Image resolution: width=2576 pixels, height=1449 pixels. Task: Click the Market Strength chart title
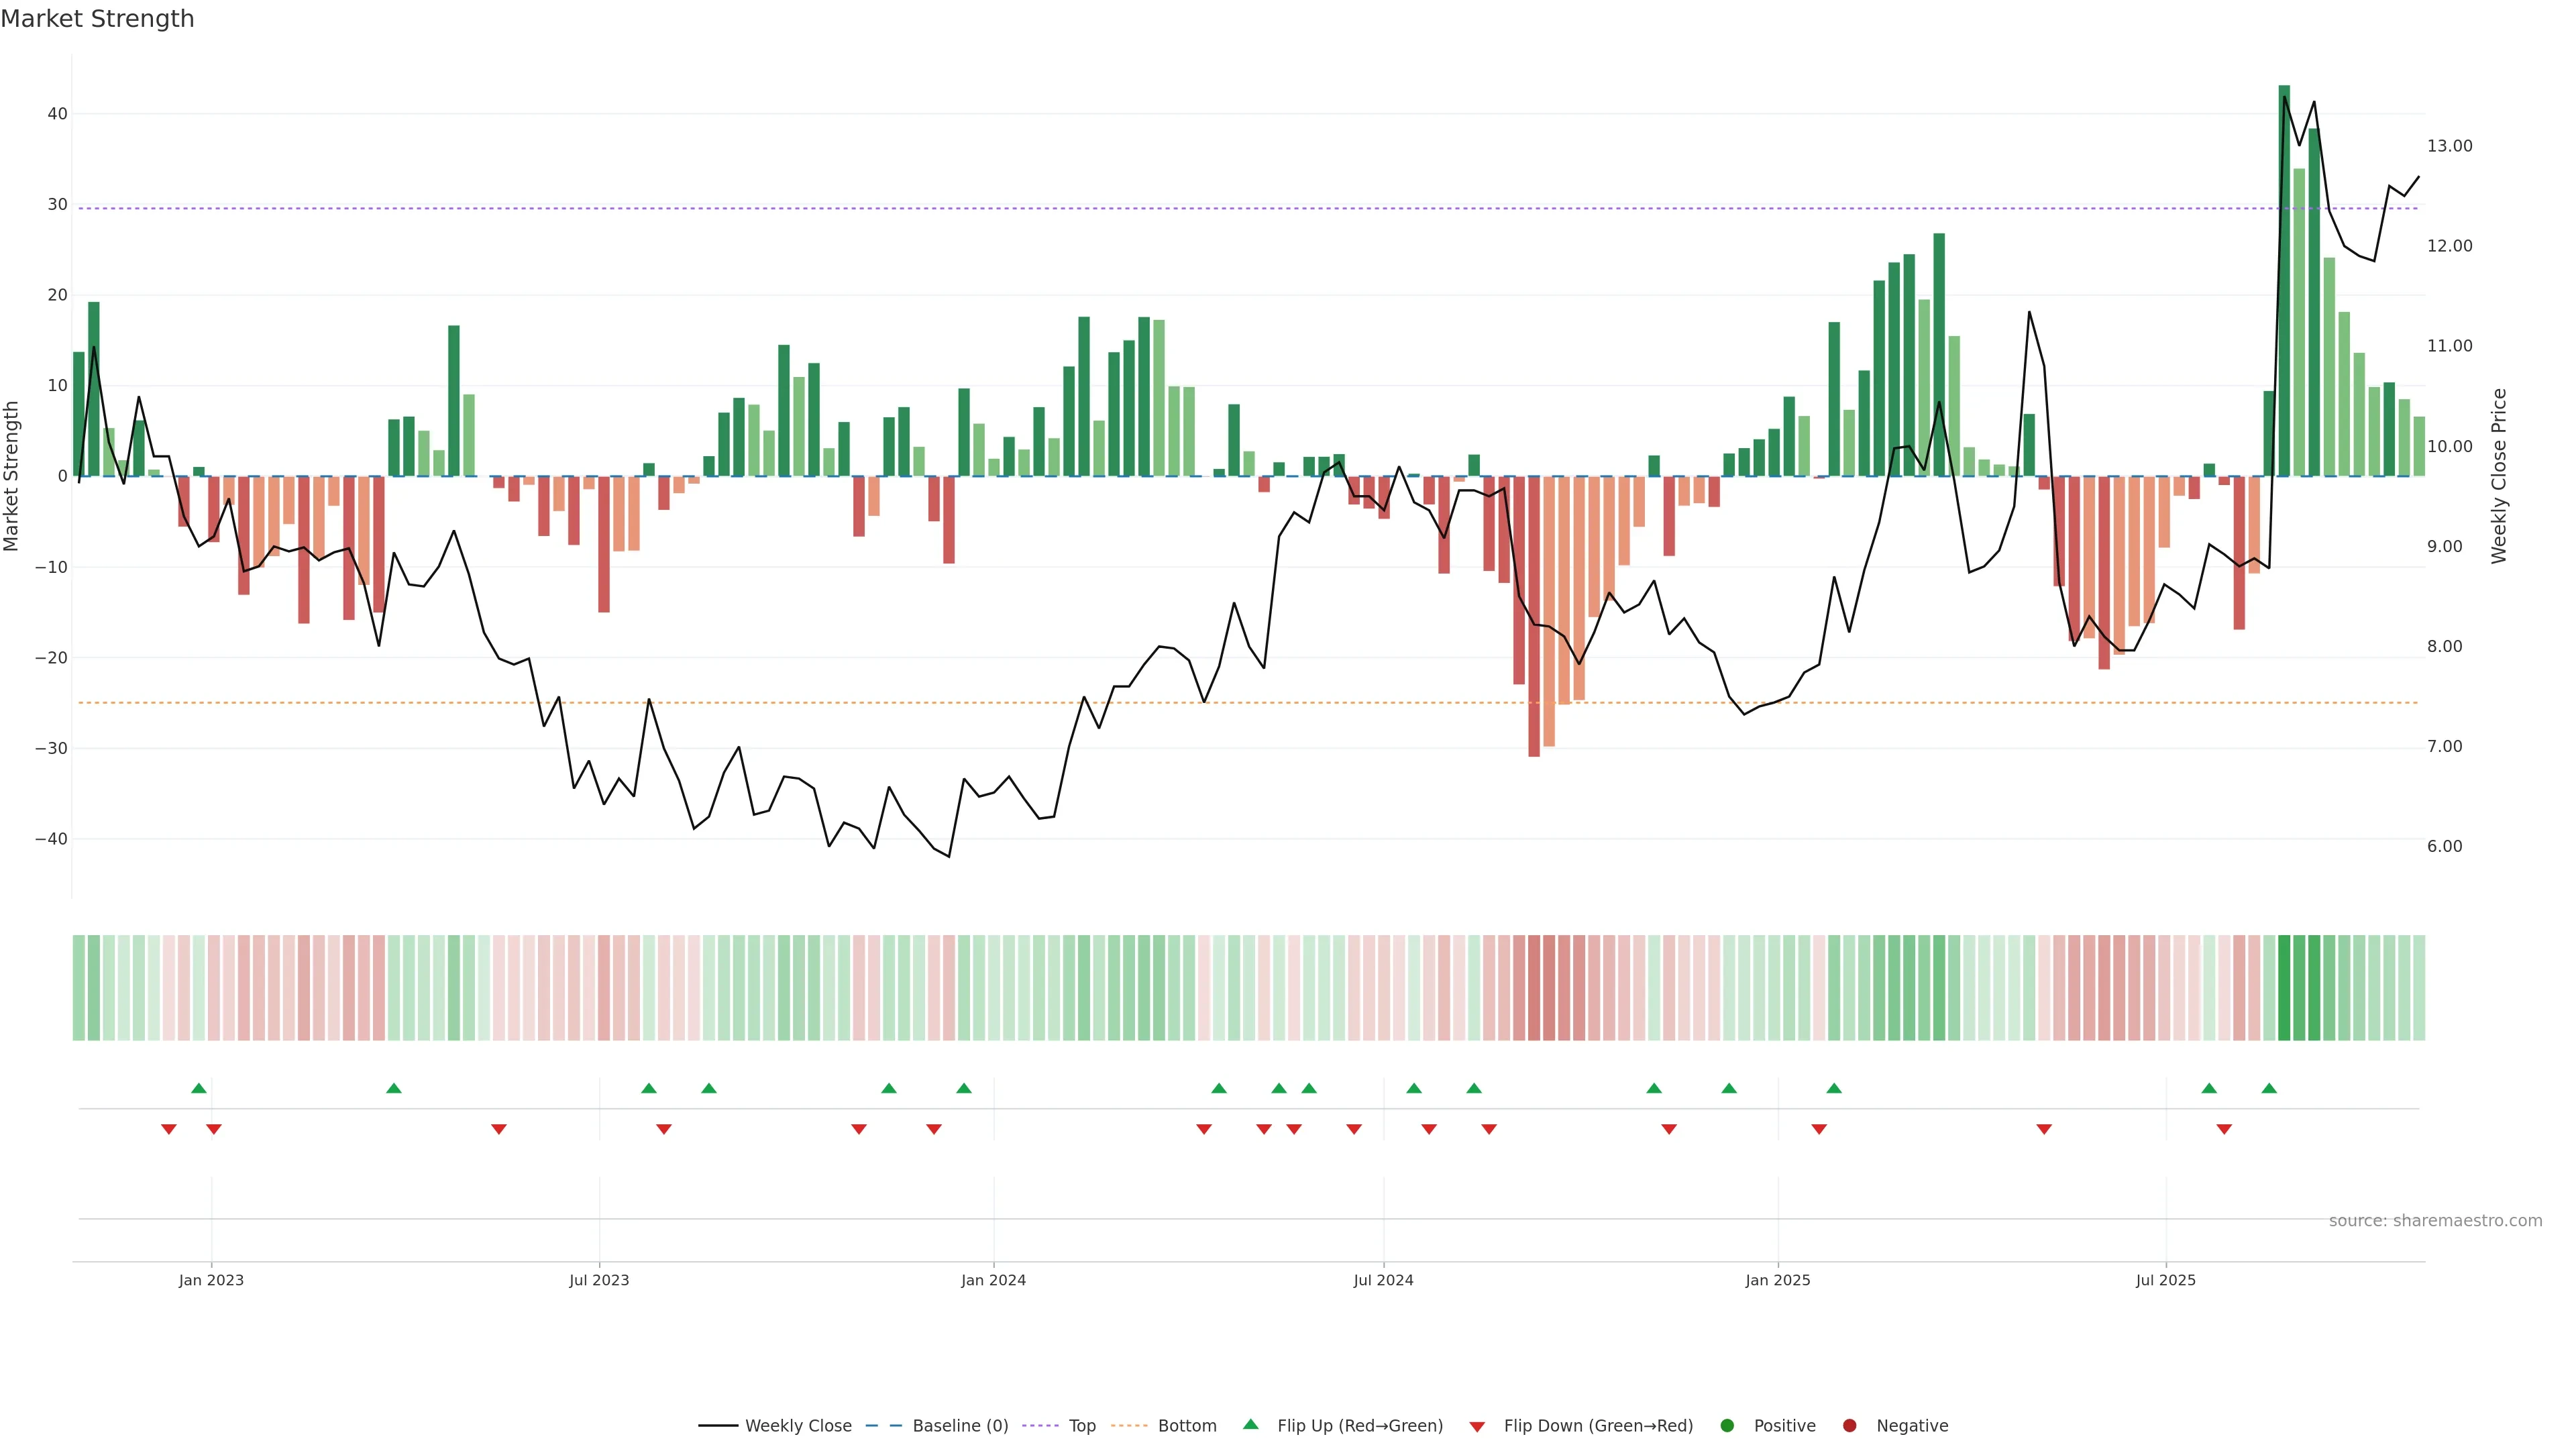pyautogui.click(x=97, y=19)
